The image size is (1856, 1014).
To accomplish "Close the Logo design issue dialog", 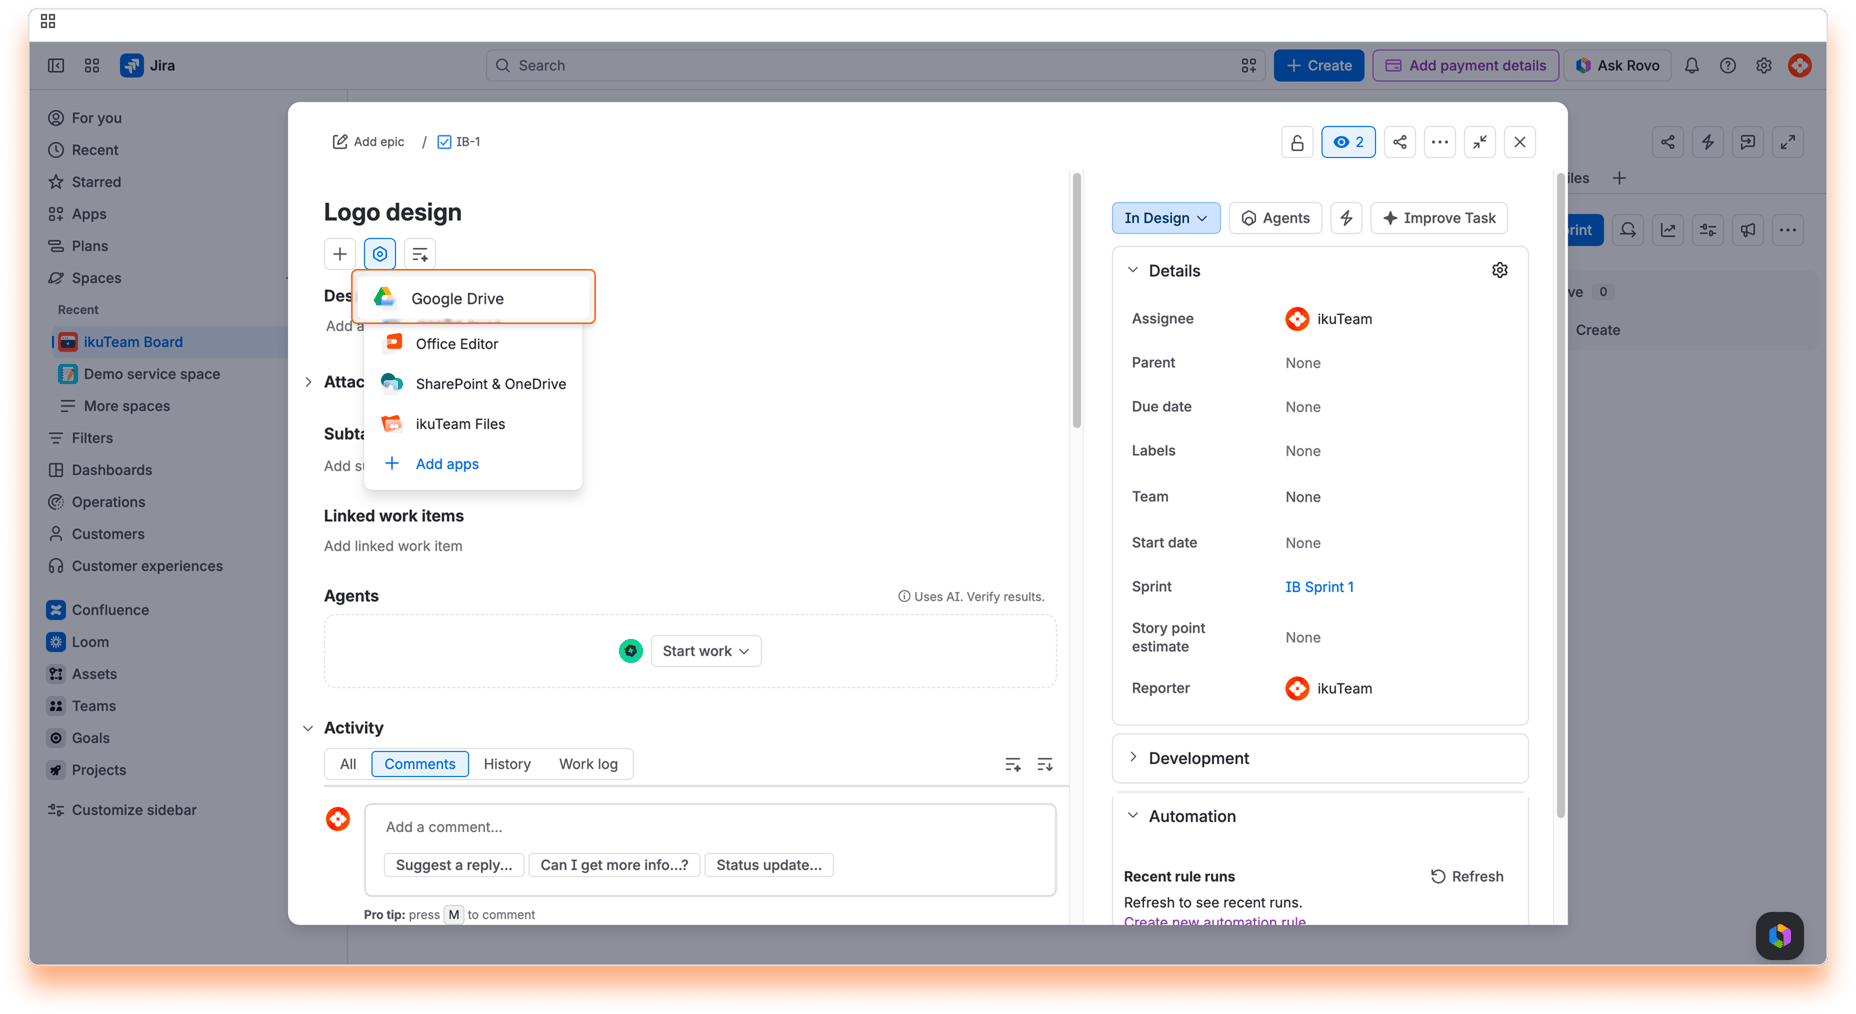I will coord(1520,142).
